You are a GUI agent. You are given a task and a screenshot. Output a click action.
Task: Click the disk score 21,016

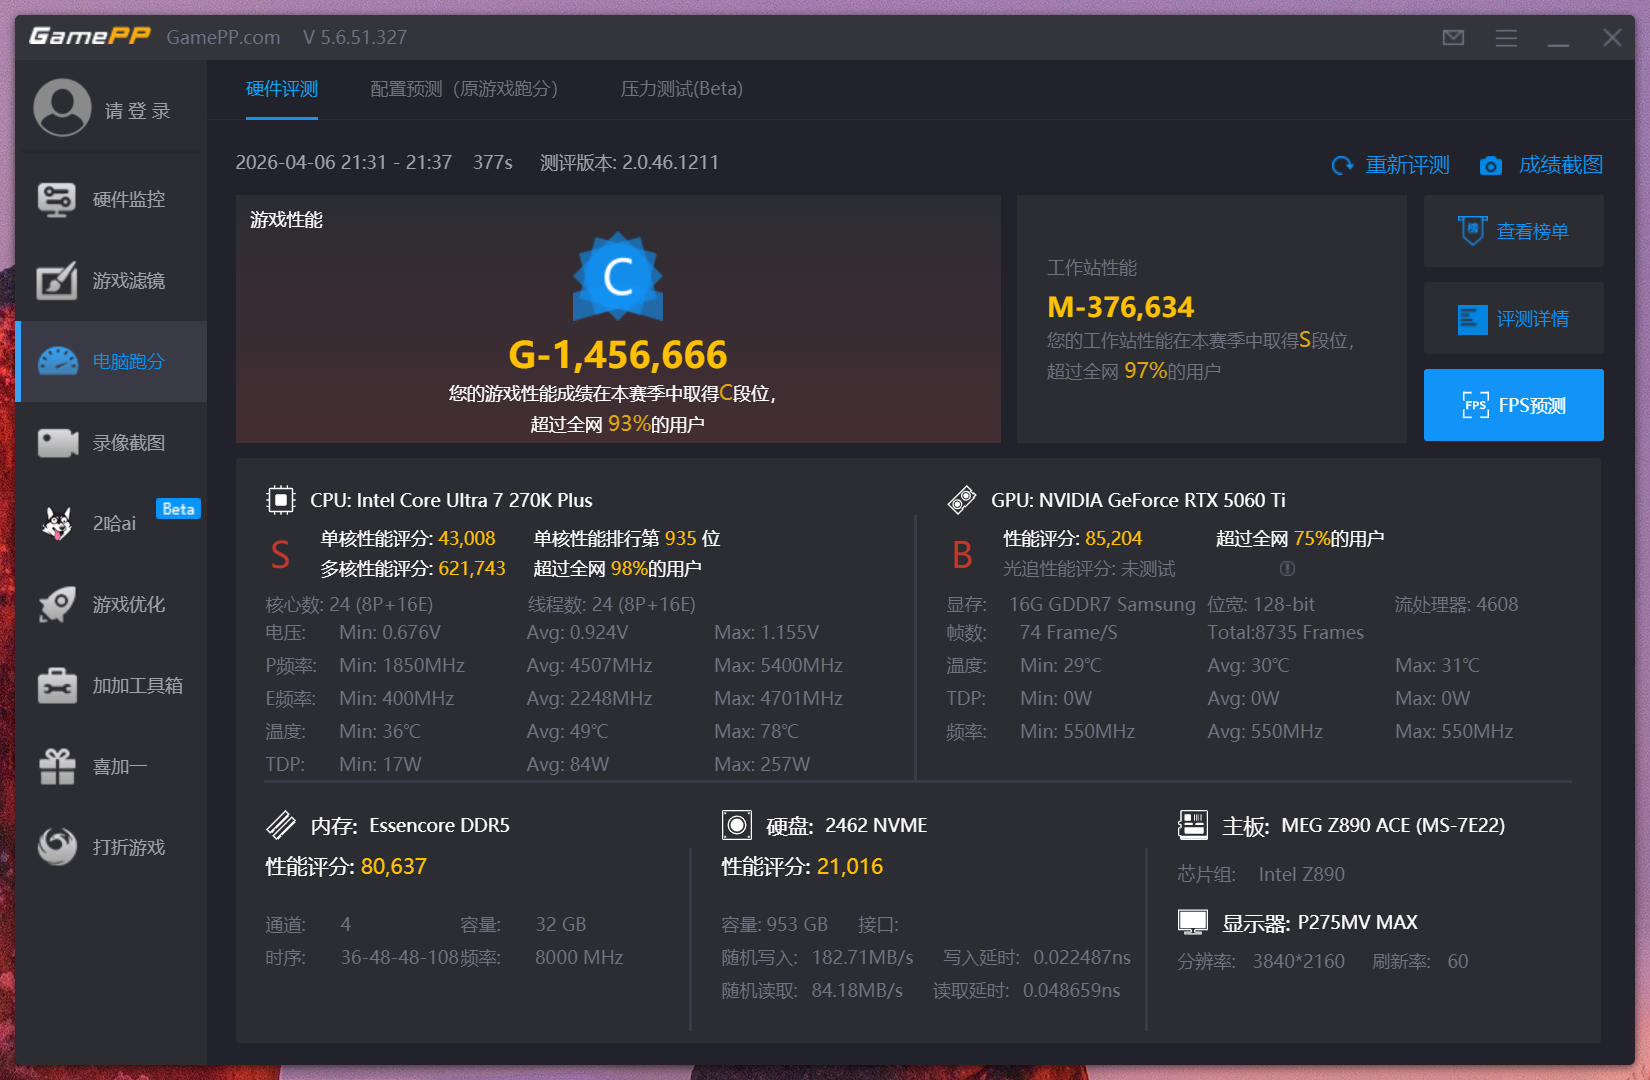coord(850,866)
